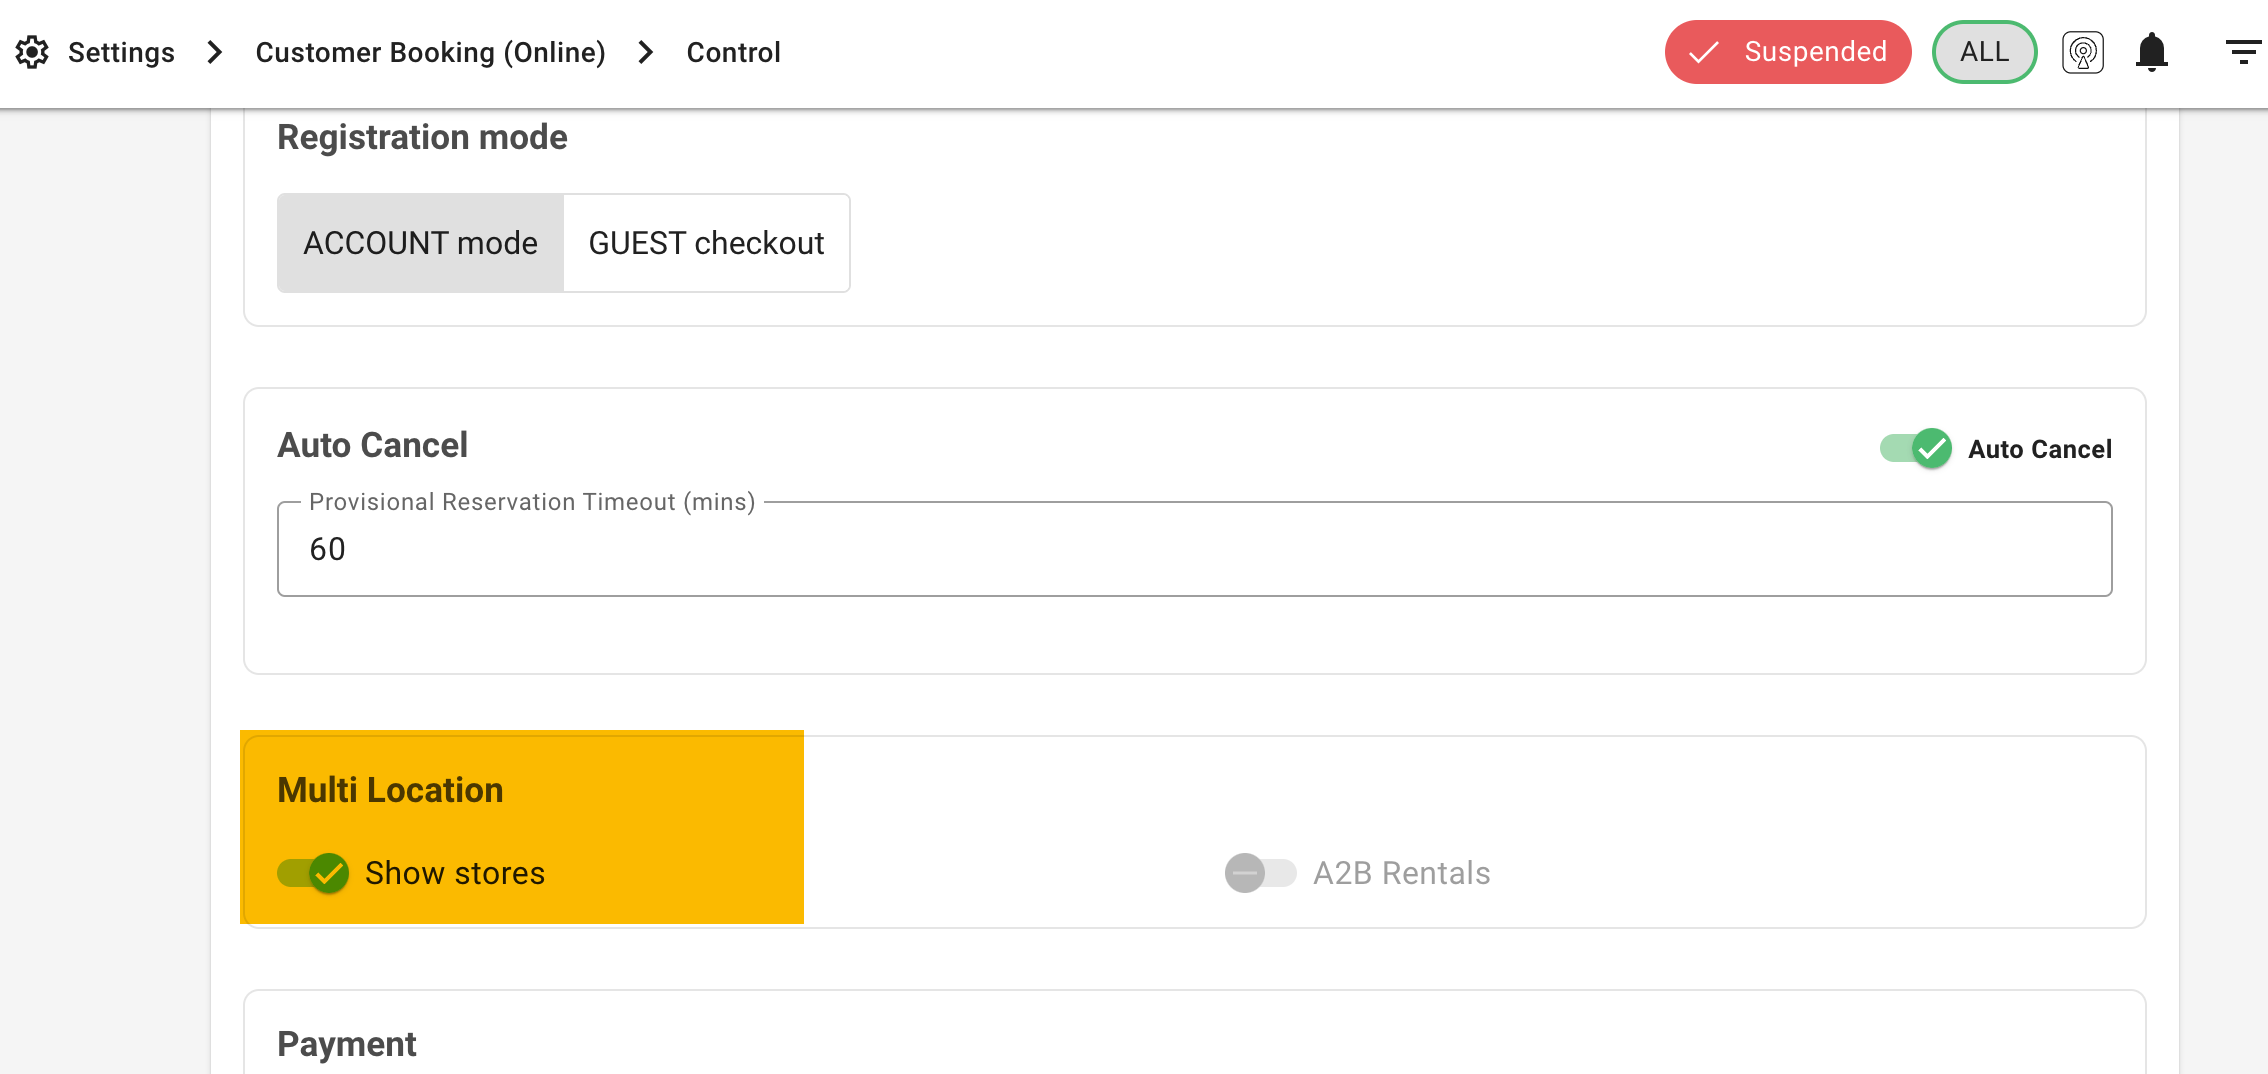The width and height of the screenshot is (2268, 1074).
Task: Select the Control breadcrumb item
Action: pyautogui.click(x=733, y=52)
